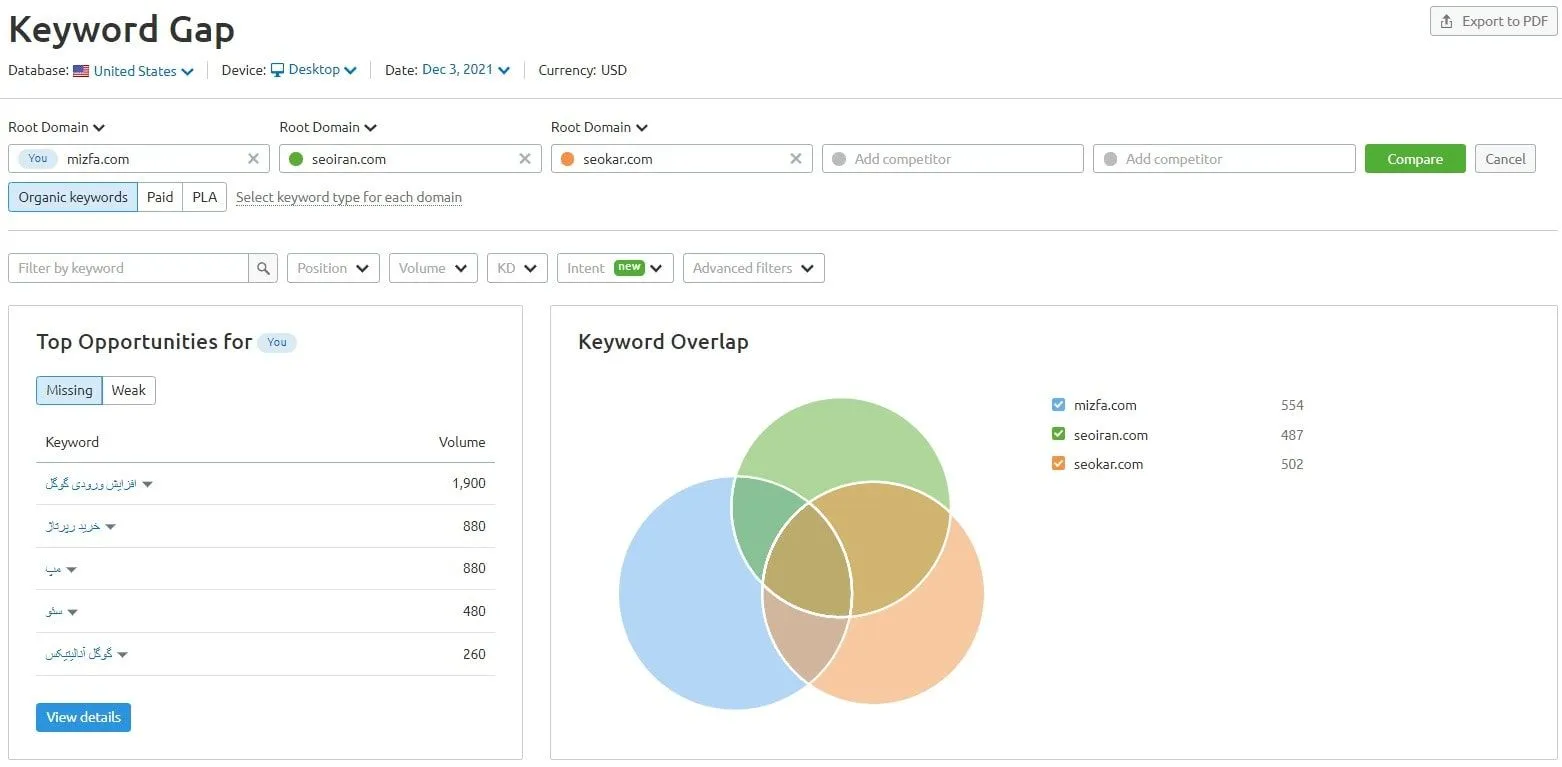The image size is (1562, 767).
Task: Click the search magnifier icon beside keyword filter
Action: coord(263,268)
